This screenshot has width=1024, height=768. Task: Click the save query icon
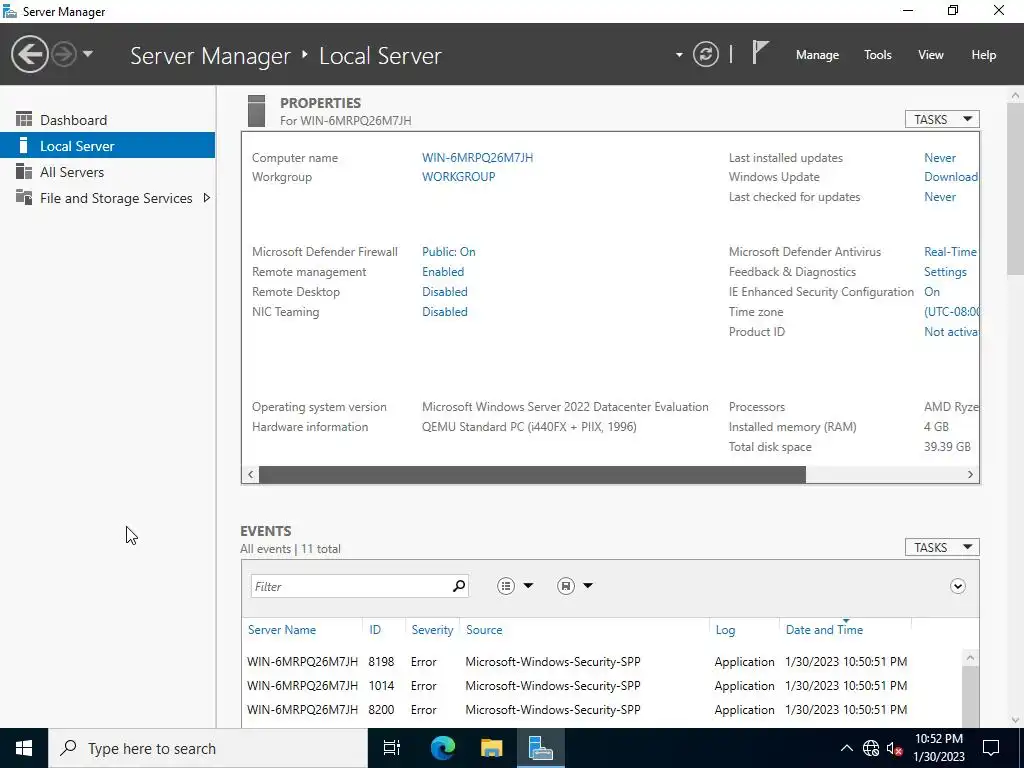[x=566, y=586]
